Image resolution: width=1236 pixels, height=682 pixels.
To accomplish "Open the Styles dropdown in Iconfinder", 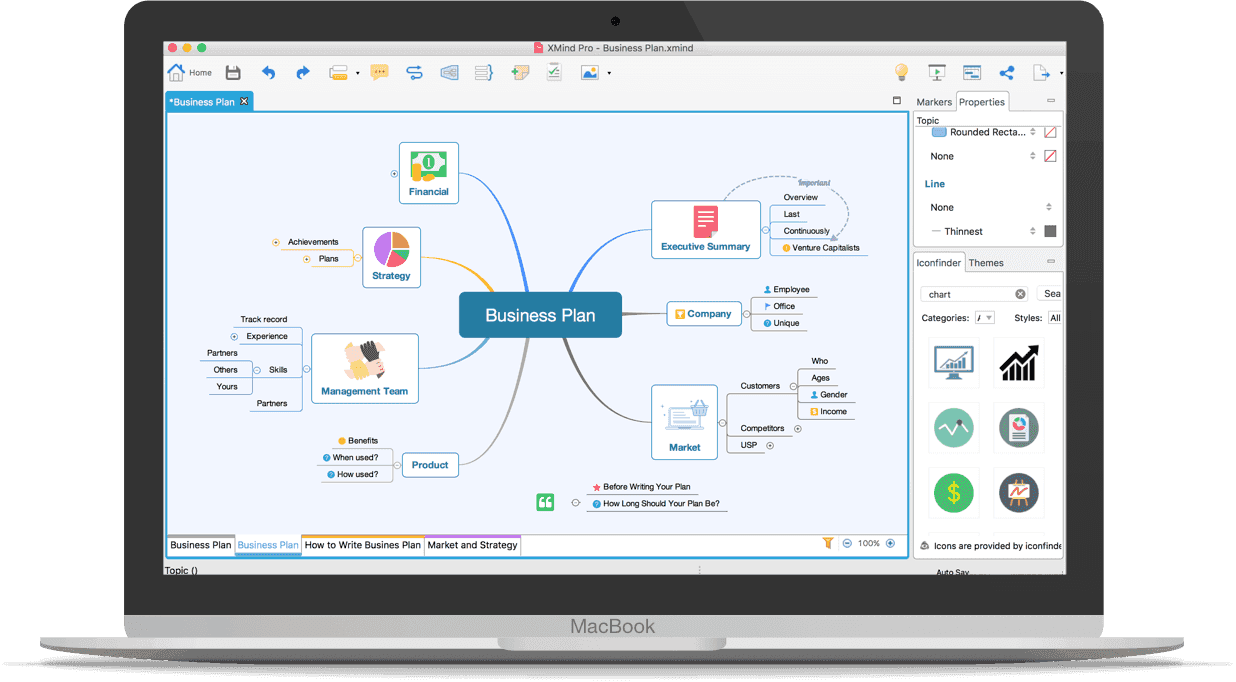I will coord(1054,318).
